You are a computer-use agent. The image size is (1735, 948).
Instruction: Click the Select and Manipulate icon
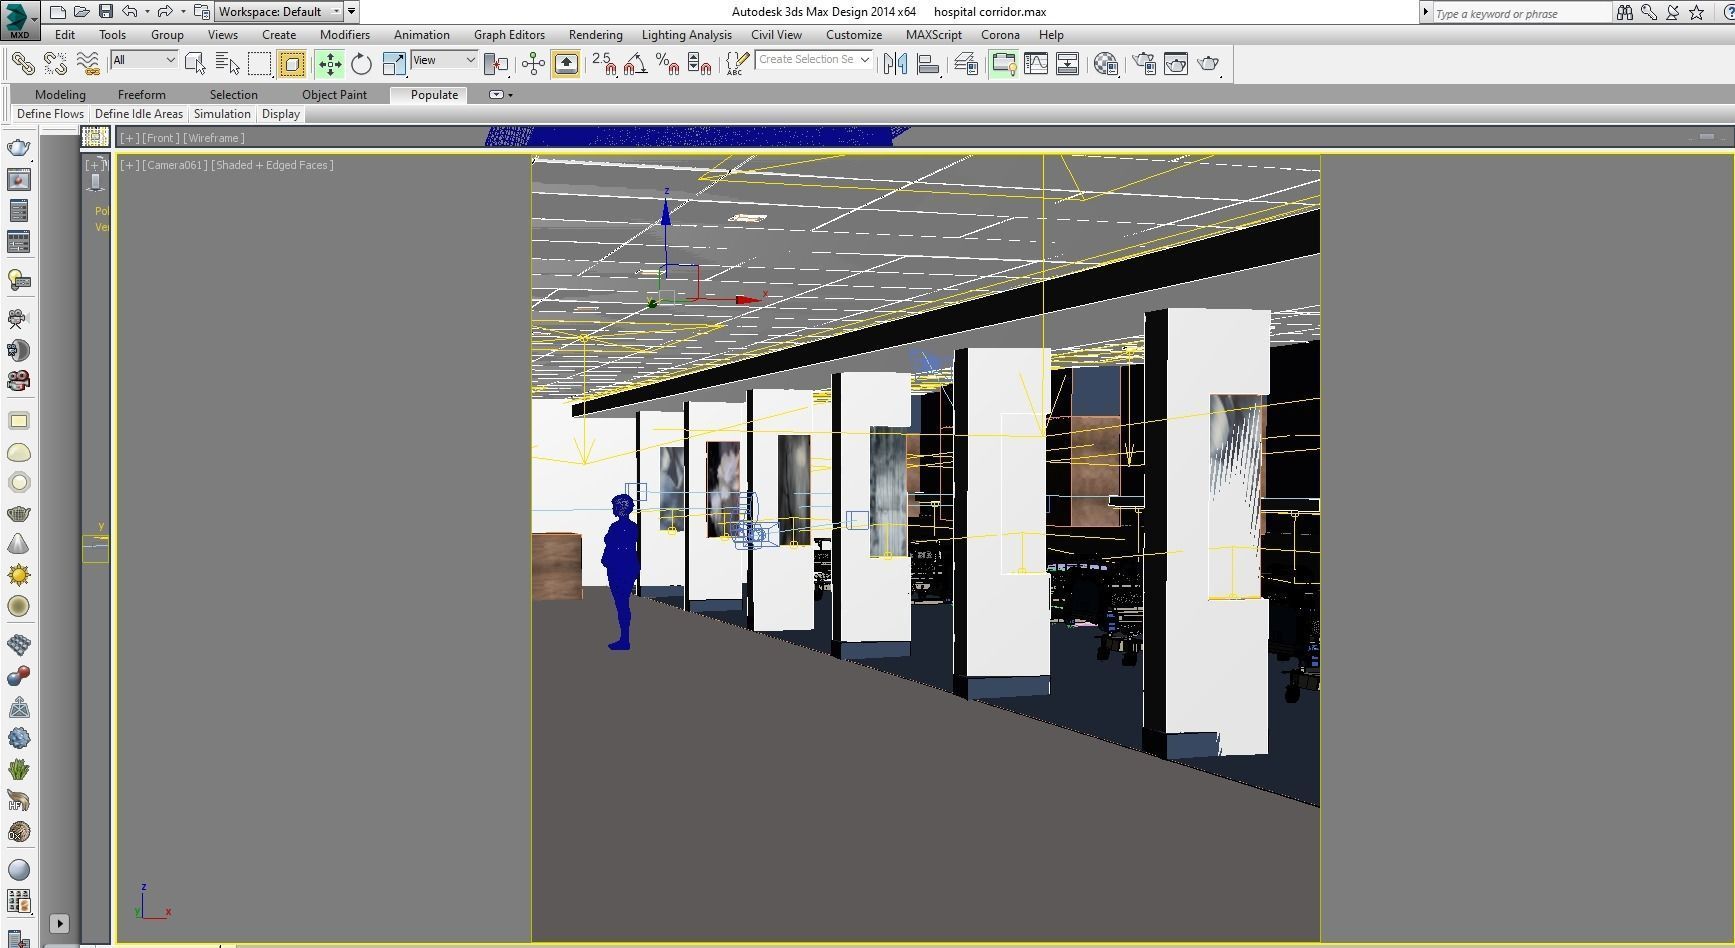click(533, 64)
